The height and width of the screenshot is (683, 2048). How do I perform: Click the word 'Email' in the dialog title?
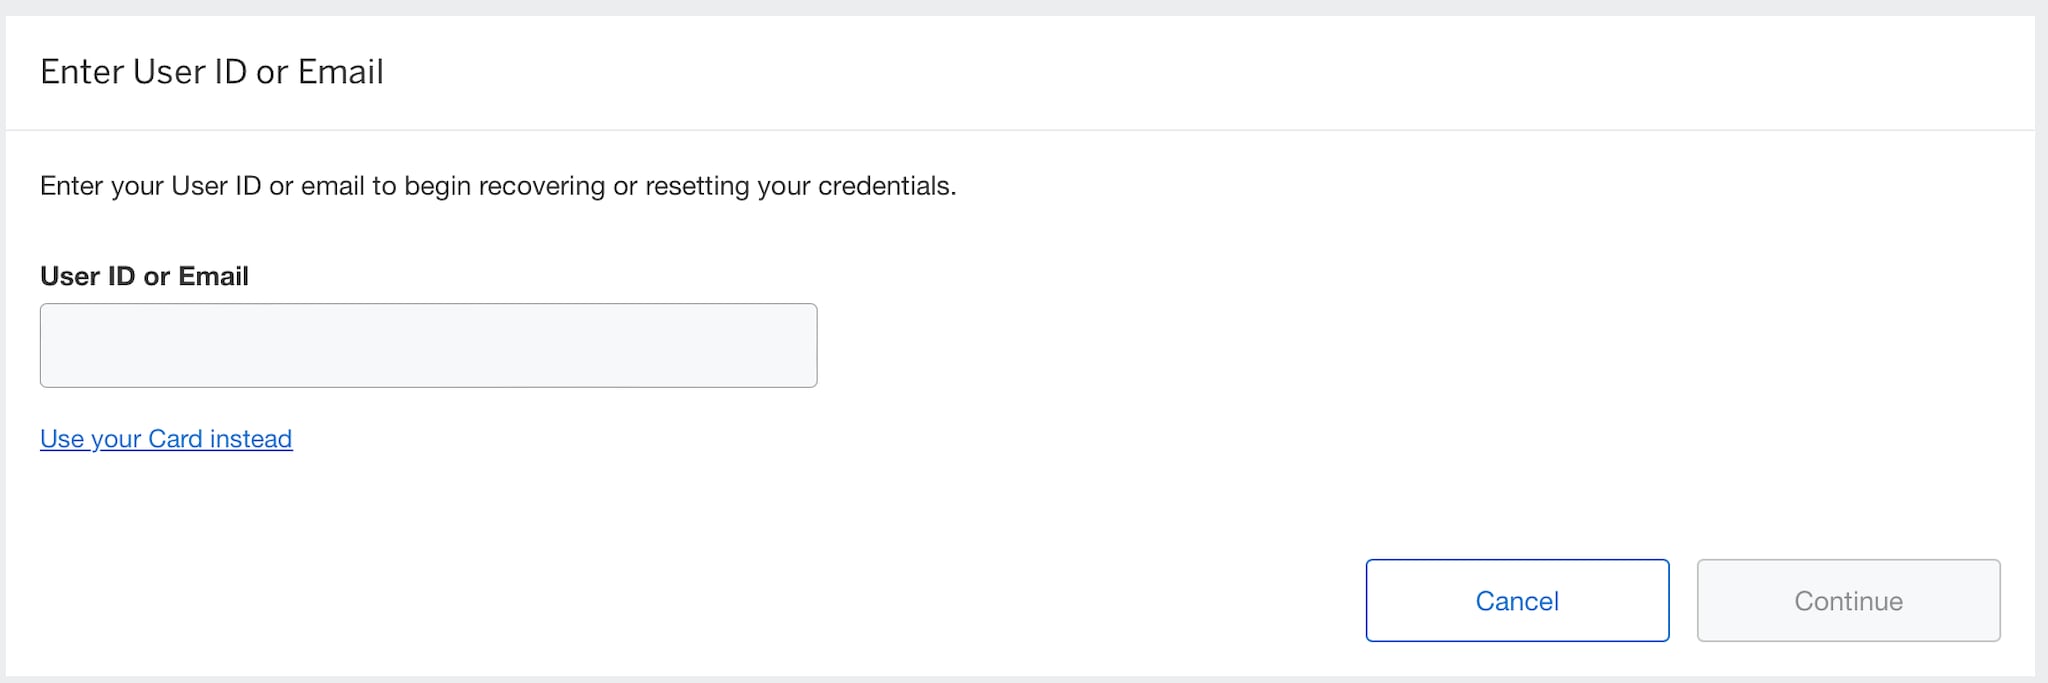tap(340, 72)
